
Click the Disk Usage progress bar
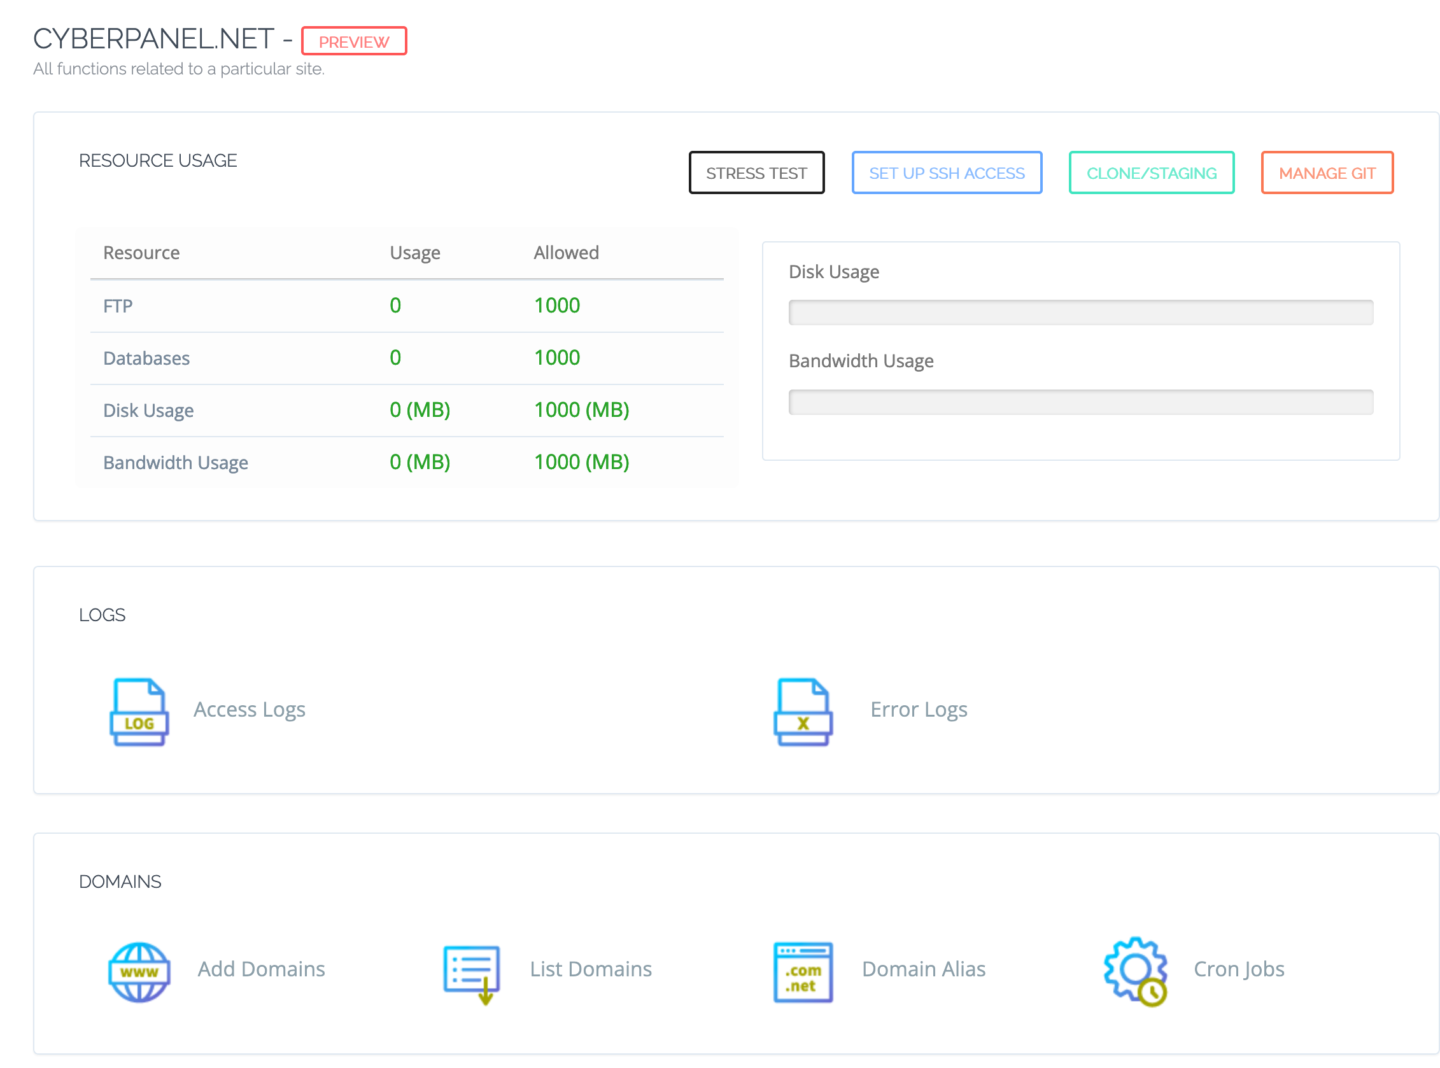point(1080,312)
